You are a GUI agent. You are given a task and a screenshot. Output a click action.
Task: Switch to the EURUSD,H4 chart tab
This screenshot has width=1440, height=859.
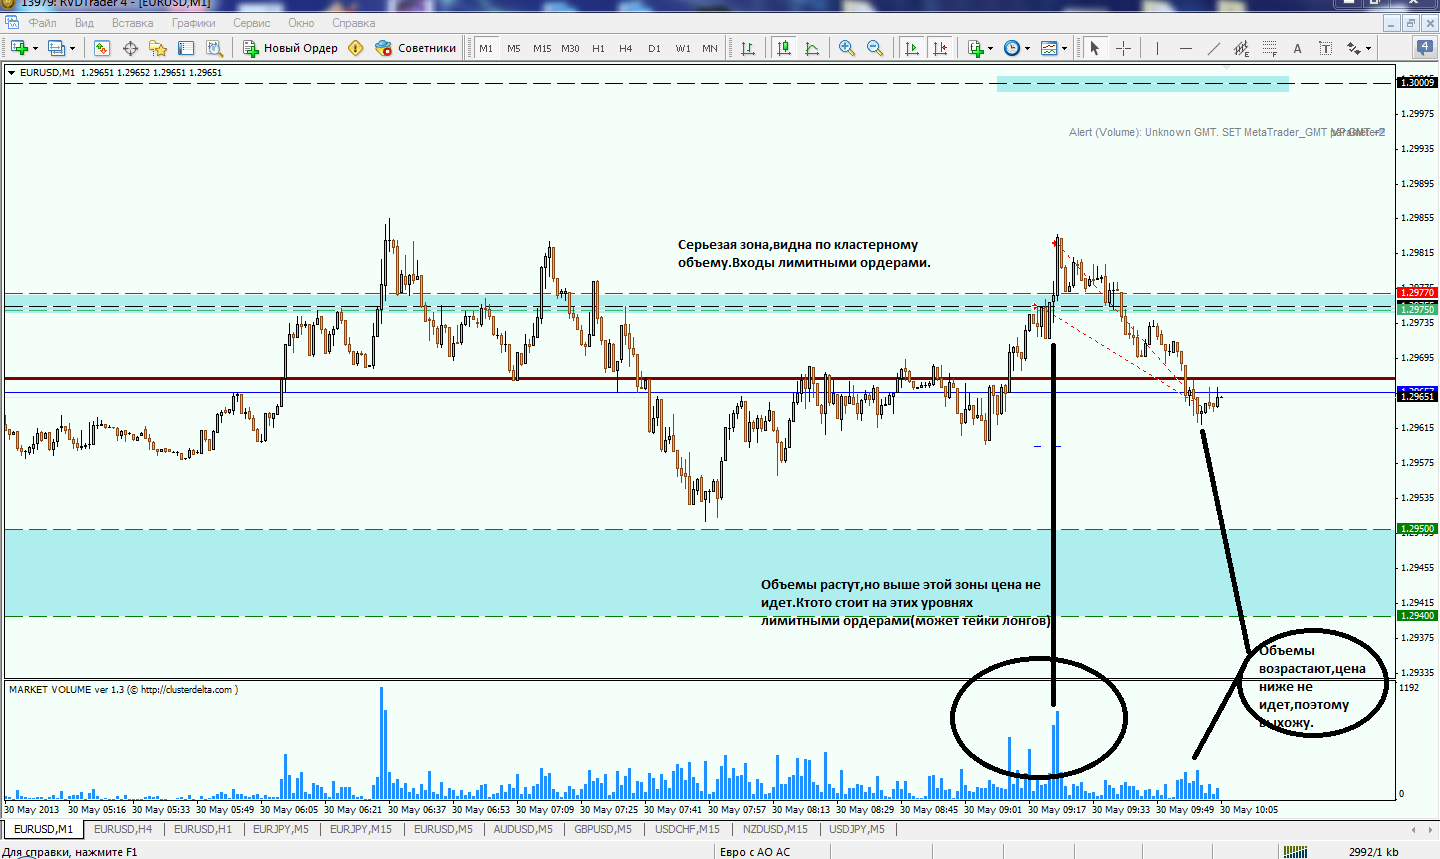123,829
